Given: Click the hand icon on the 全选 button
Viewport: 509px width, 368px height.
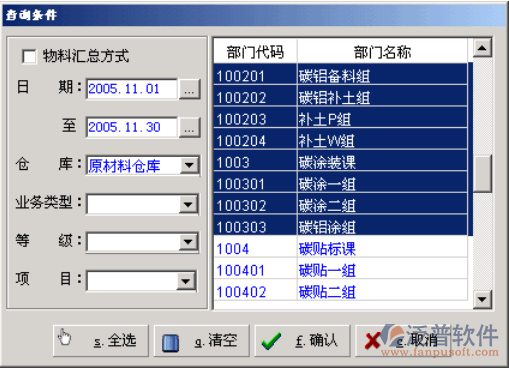Looking at the screenshot, I should coord(64,337).
